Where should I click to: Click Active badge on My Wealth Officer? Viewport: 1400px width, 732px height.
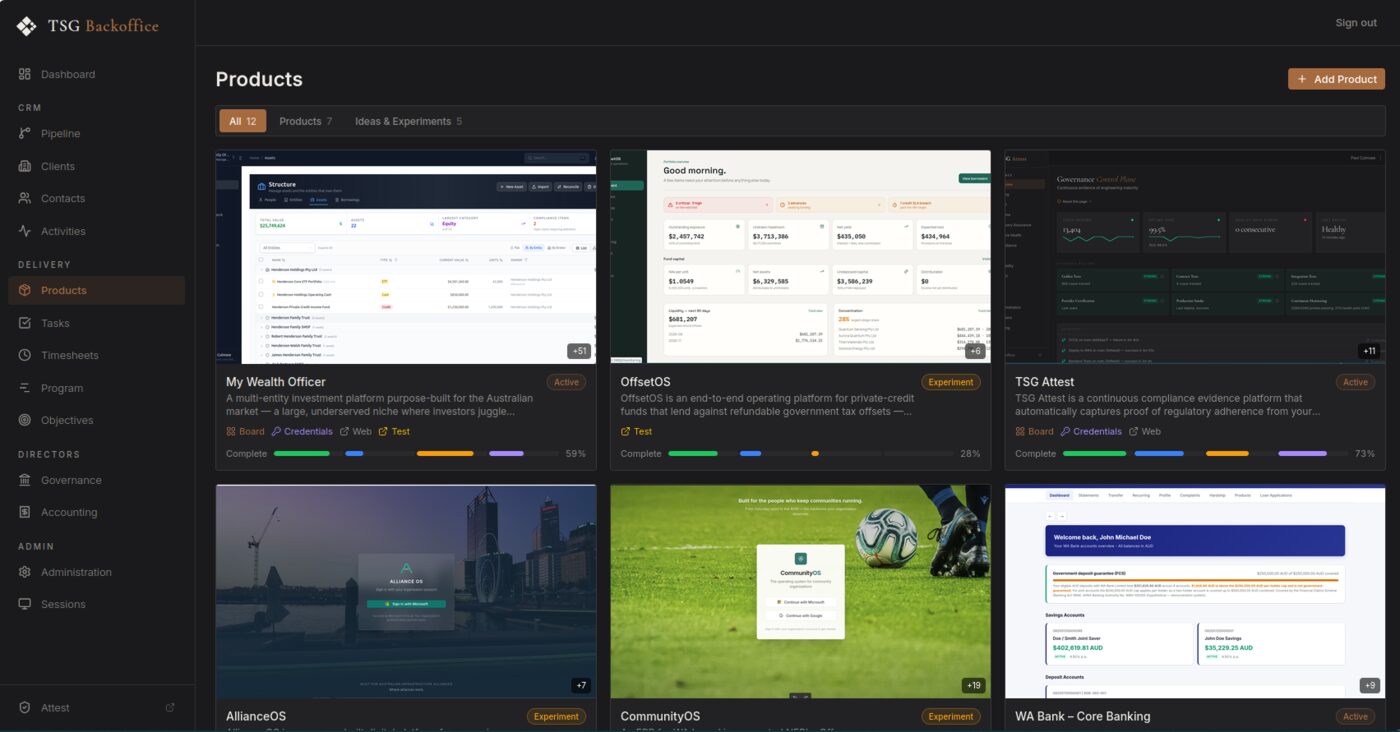point(566,382)
